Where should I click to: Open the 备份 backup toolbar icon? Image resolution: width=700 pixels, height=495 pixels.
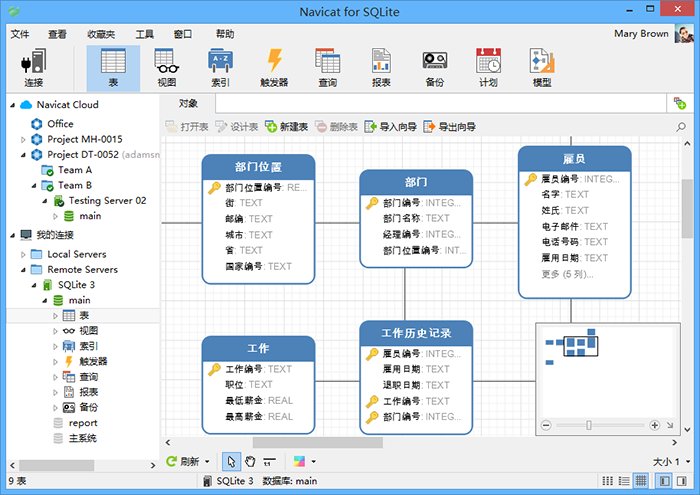434,68
